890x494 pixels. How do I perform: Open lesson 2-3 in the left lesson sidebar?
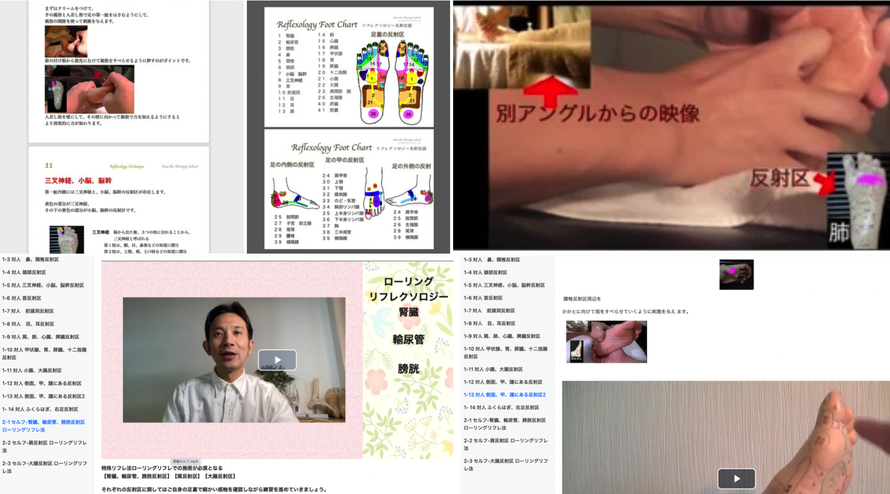(44, 467)
